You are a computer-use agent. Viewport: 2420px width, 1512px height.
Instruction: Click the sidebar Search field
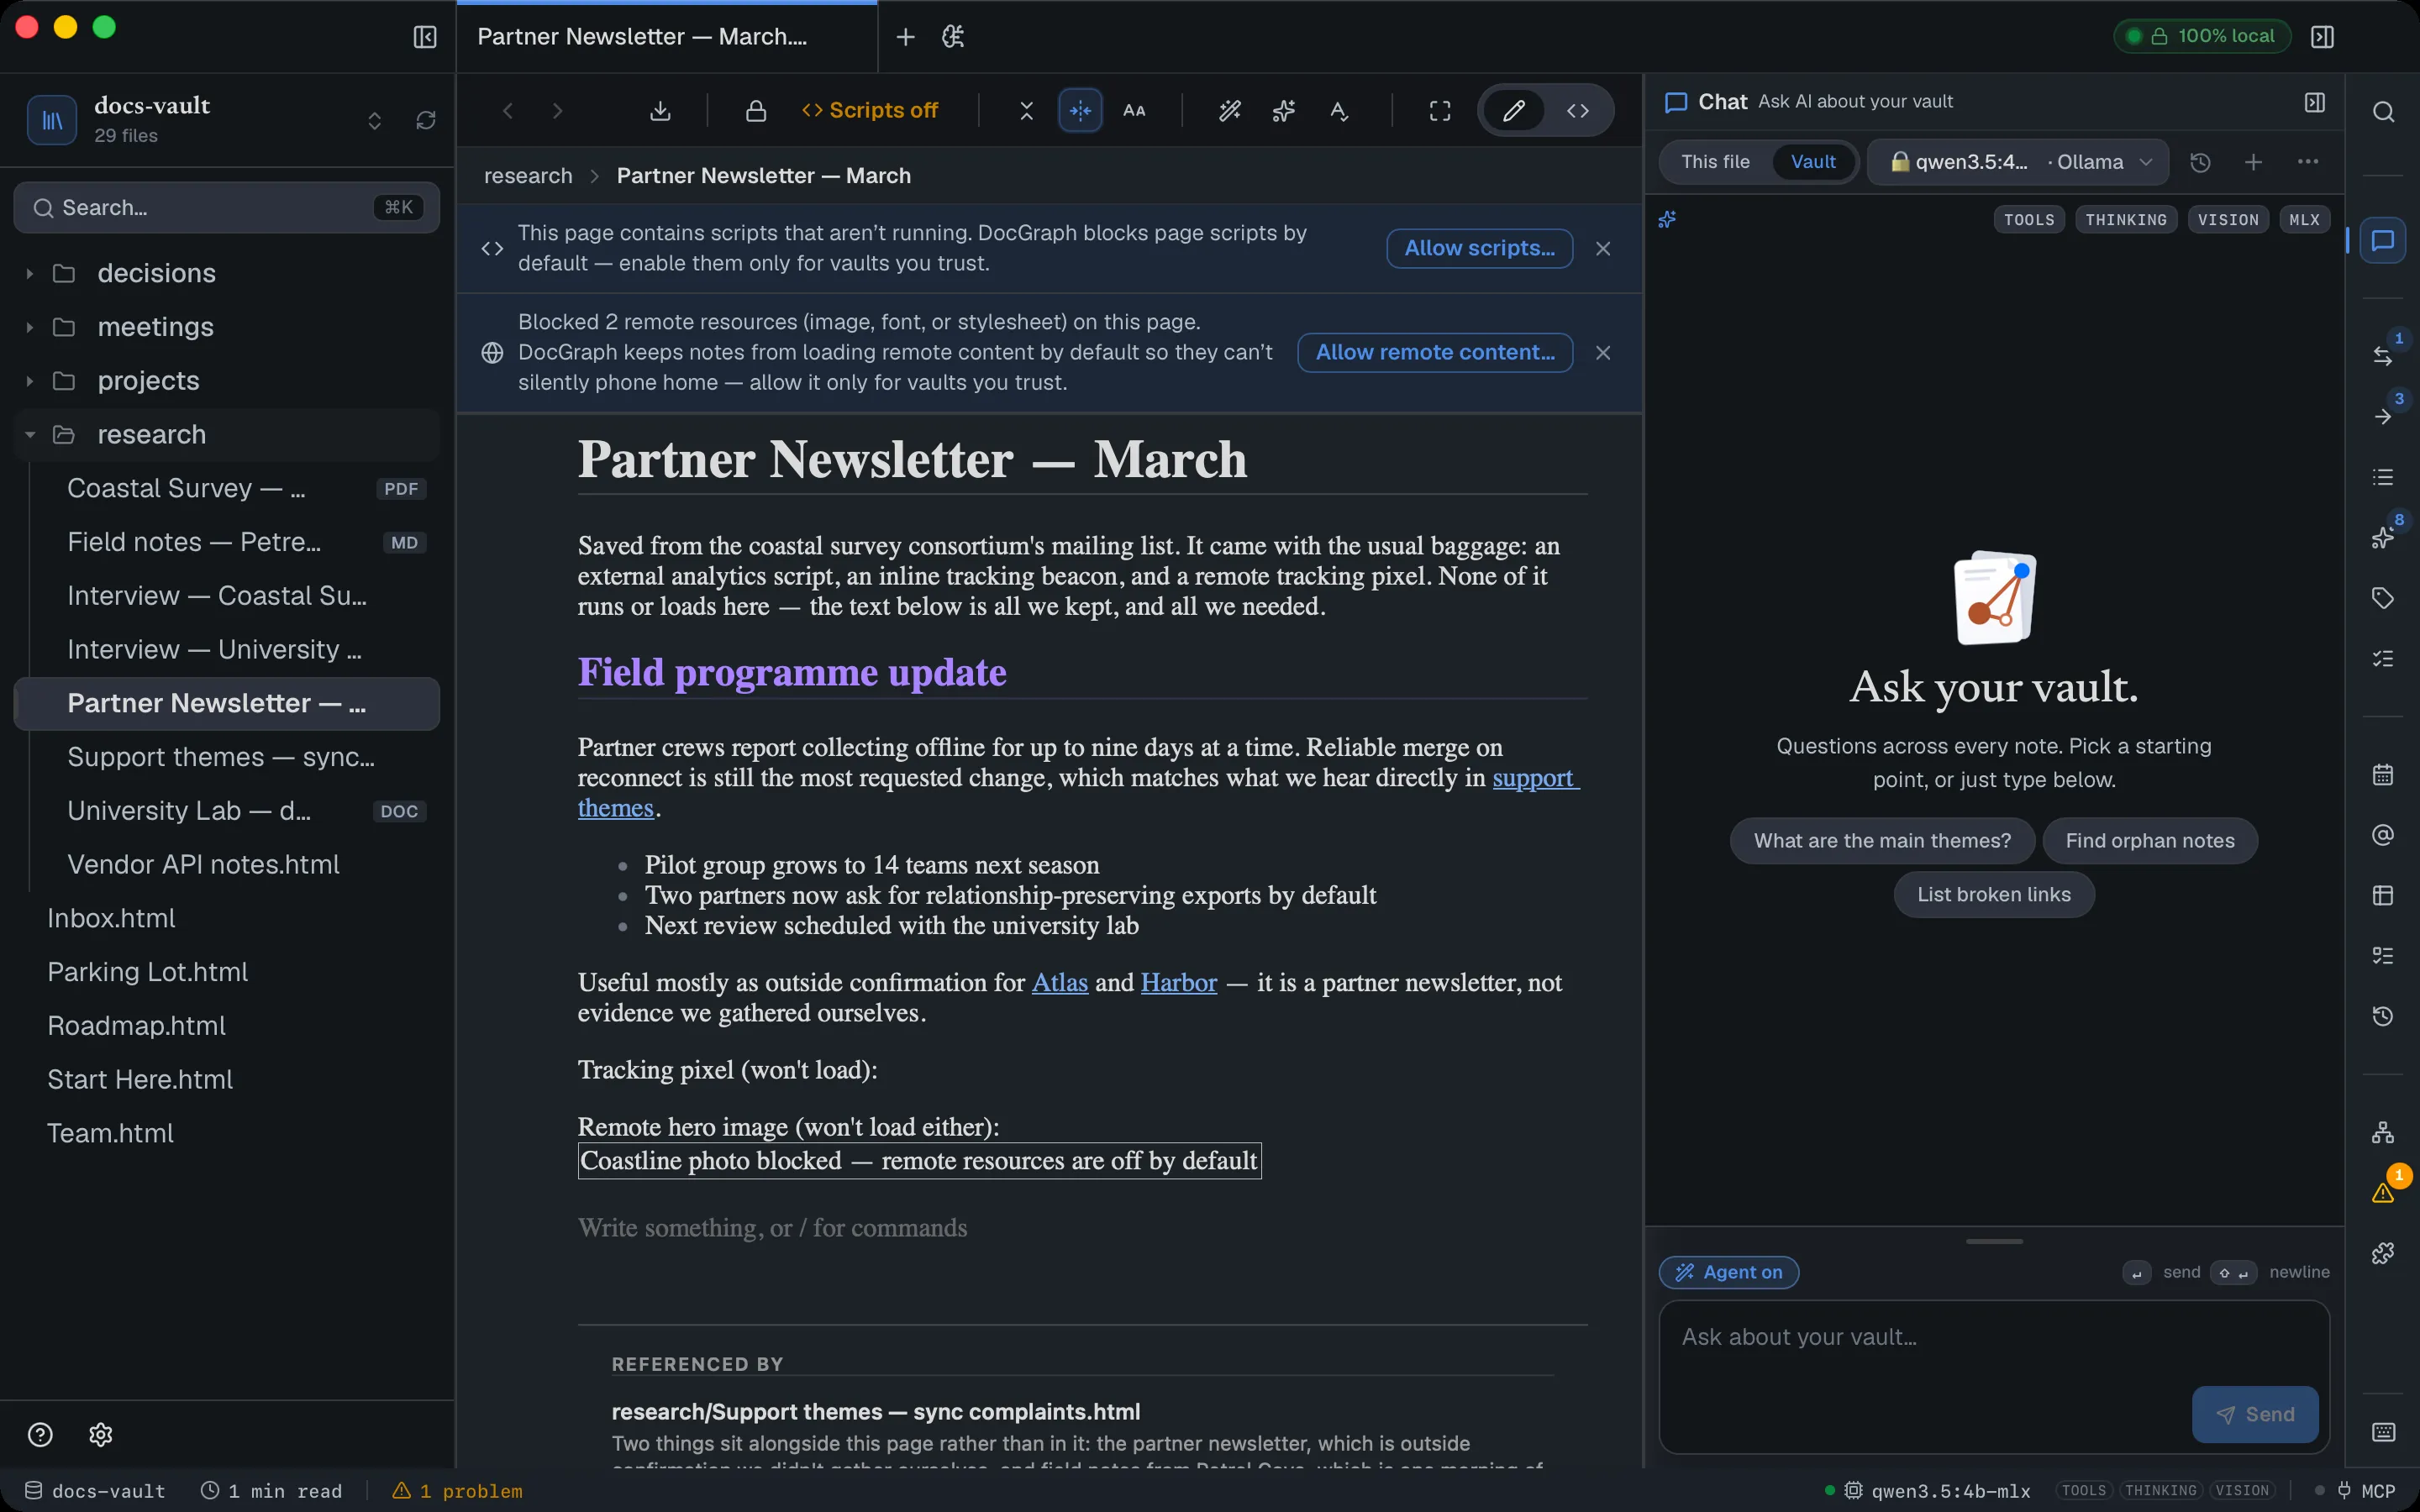(226, 207)
